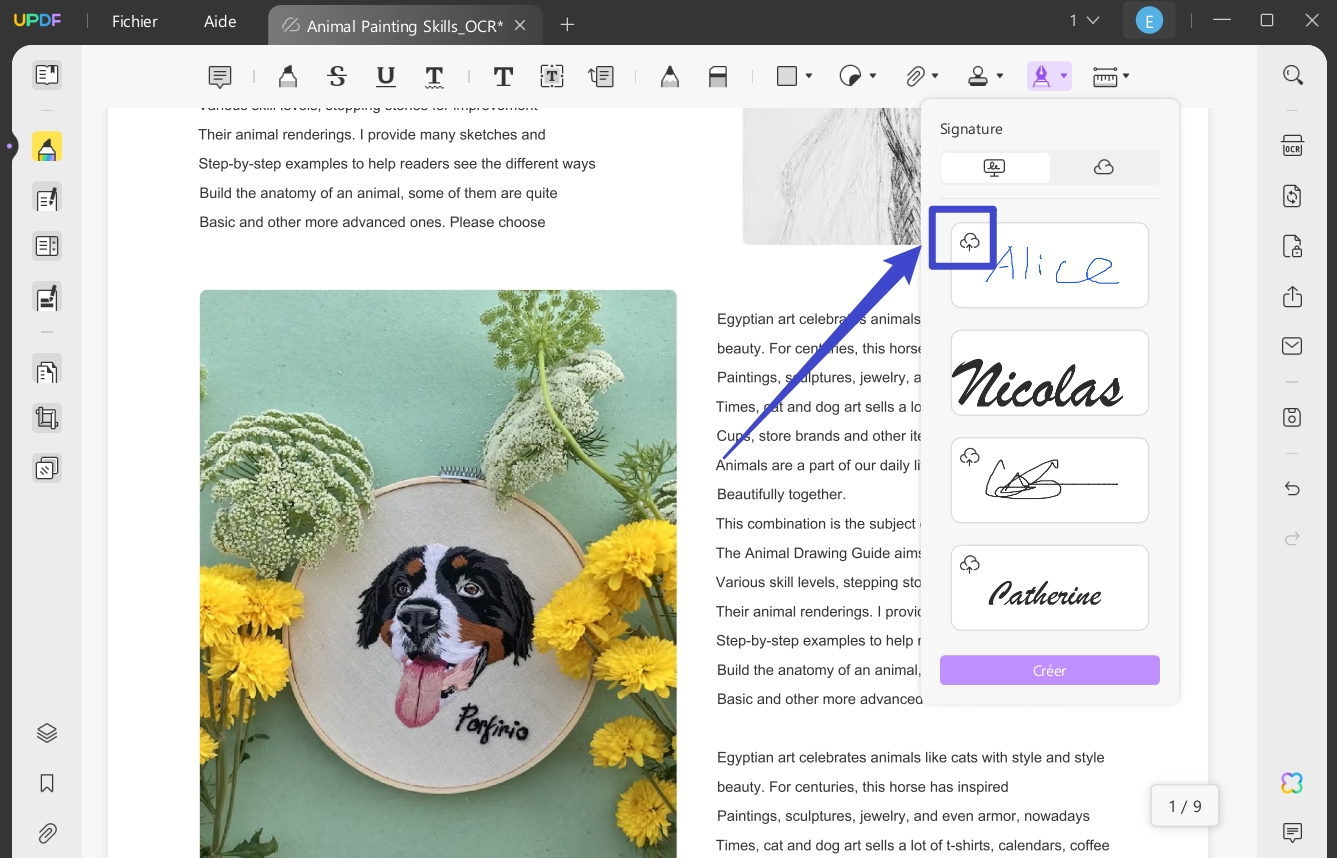Select the Text Box tool
Viewport: 1337px width, 858px height.
(x=551, y=76)
